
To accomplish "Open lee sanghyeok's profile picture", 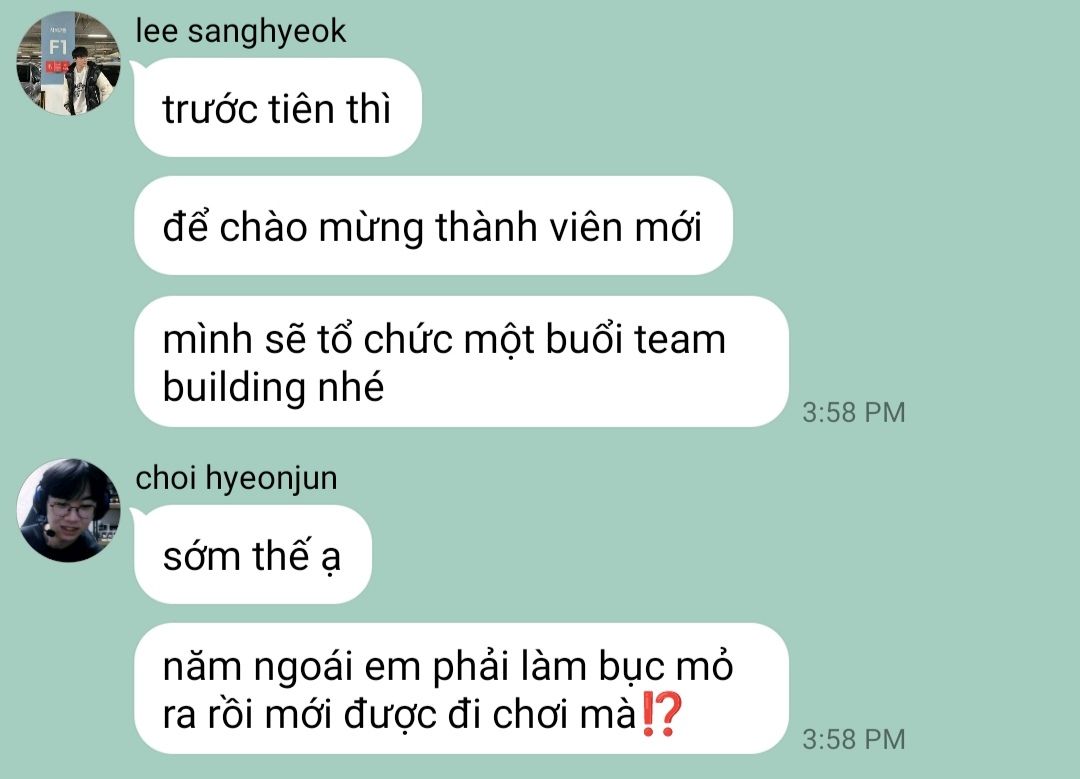I will tap(68, 63).
